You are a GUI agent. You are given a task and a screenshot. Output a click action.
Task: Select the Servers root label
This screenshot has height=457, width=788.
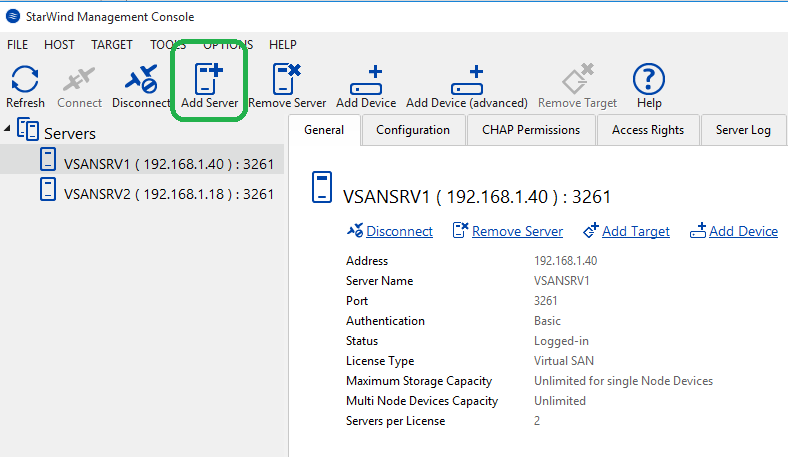(x=70, y=133)
